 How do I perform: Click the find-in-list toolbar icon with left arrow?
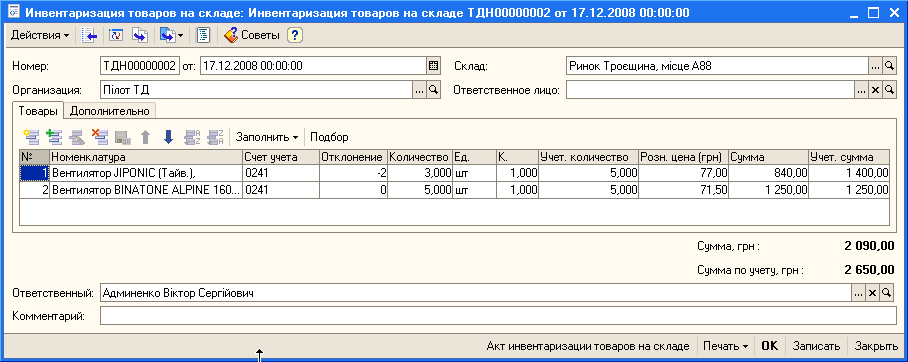[89, 35]
